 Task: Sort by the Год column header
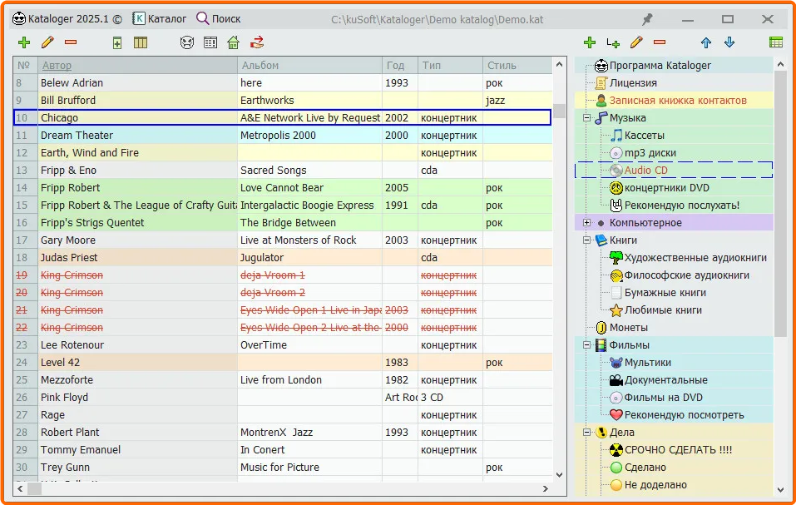(400, 65)
